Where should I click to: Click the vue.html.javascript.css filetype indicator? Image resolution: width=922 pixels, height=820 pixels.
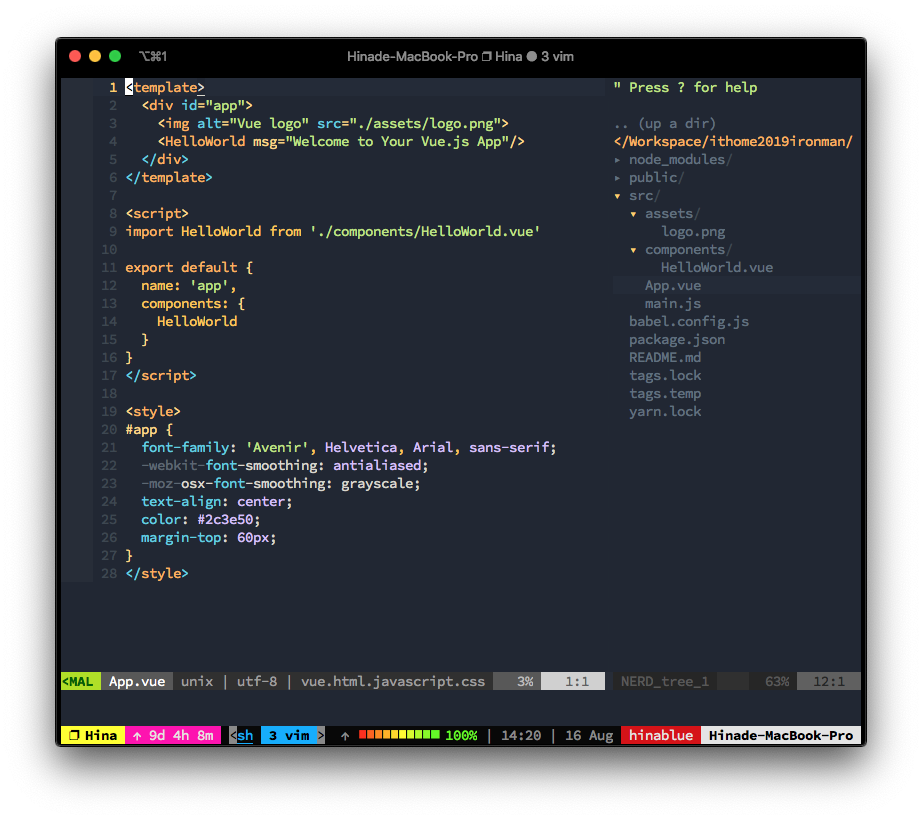point(393,681)
